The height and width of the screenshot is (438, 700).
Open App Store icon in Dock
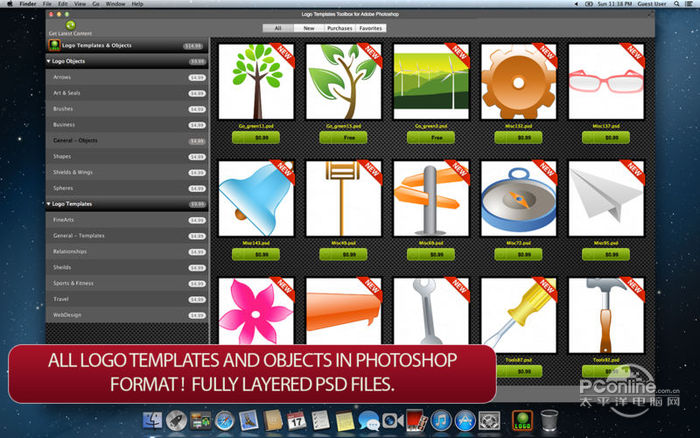click(465, 421)
